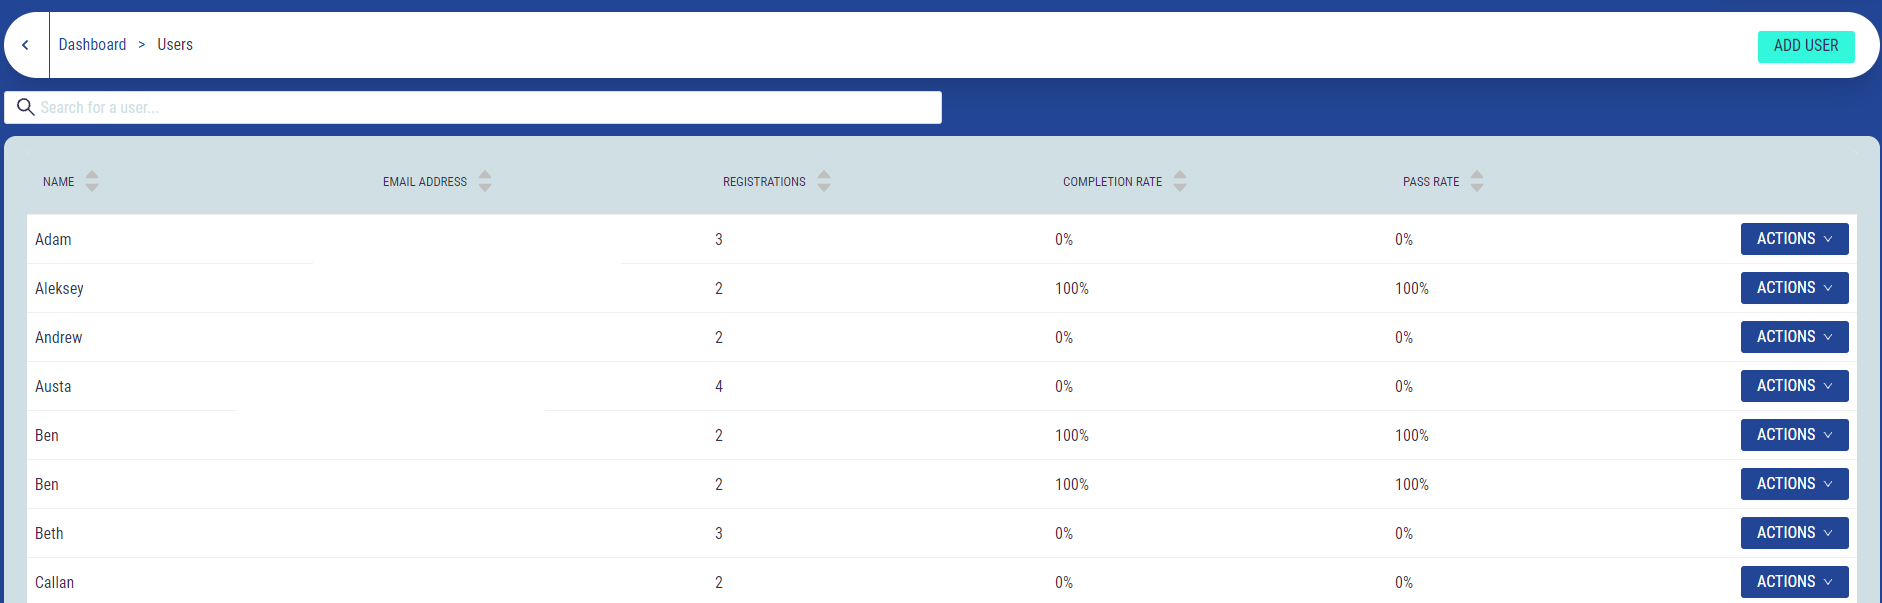Viewport: 1882px width, 603px height.
Task: Sort Name column ascending using up arrow
Action: coord(92,174)
